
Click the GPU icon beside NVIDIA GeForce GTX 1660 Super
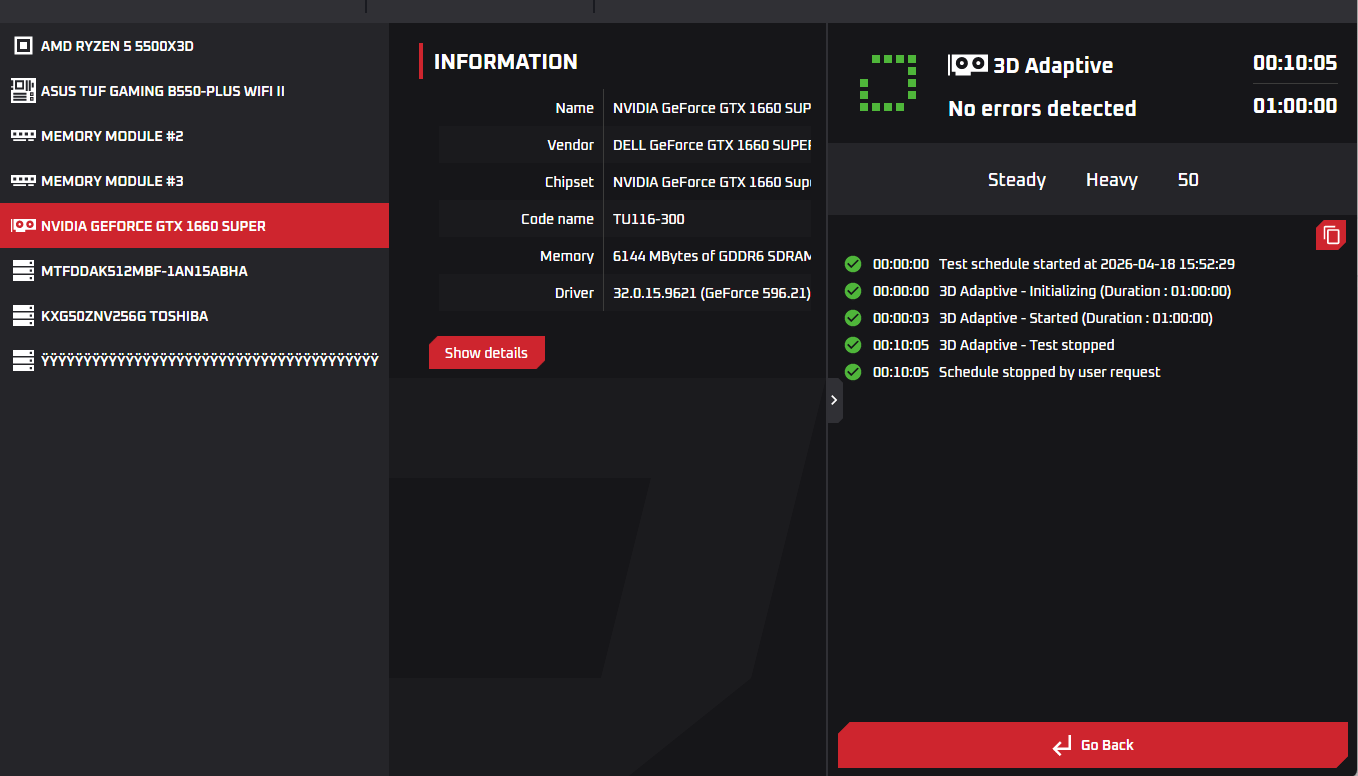[23, 226]
